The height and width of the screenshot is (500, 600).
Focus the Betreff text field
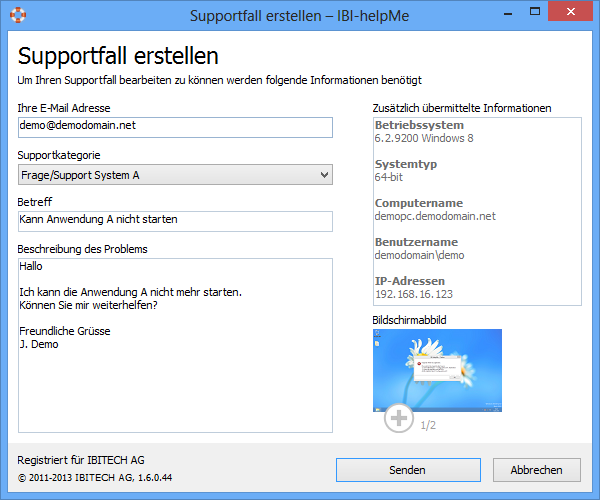[x=174, y=219]
